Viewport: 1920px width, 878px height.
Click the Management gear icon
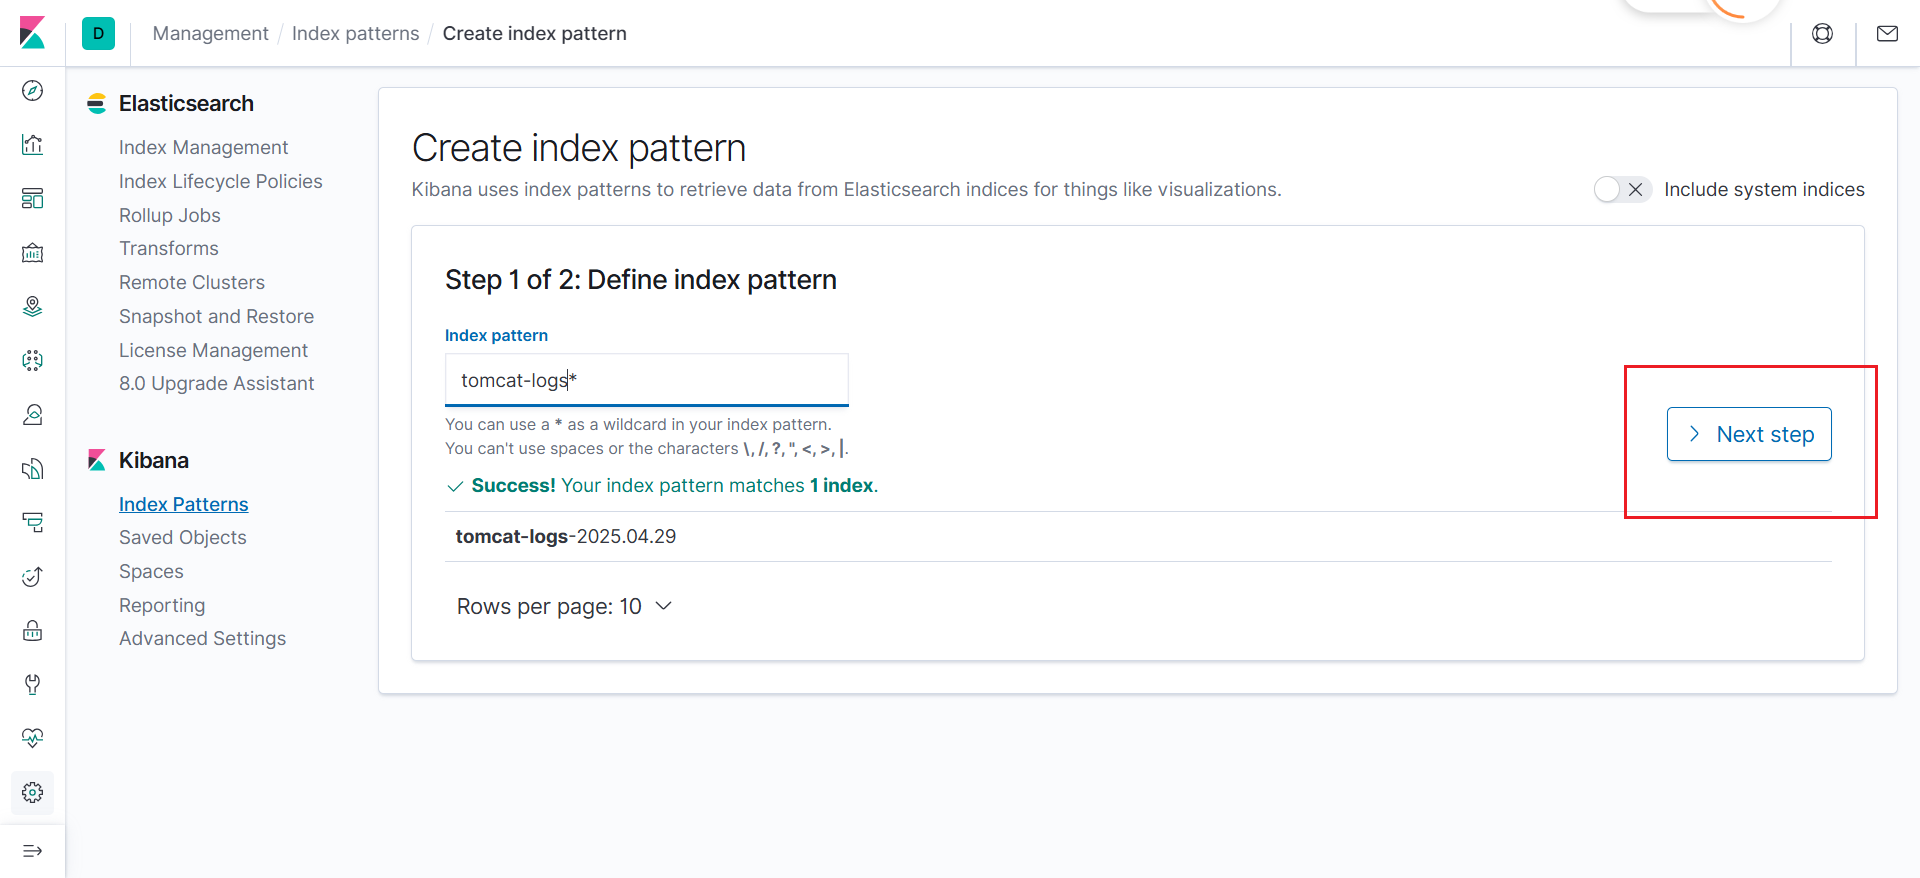click(32, 793)
